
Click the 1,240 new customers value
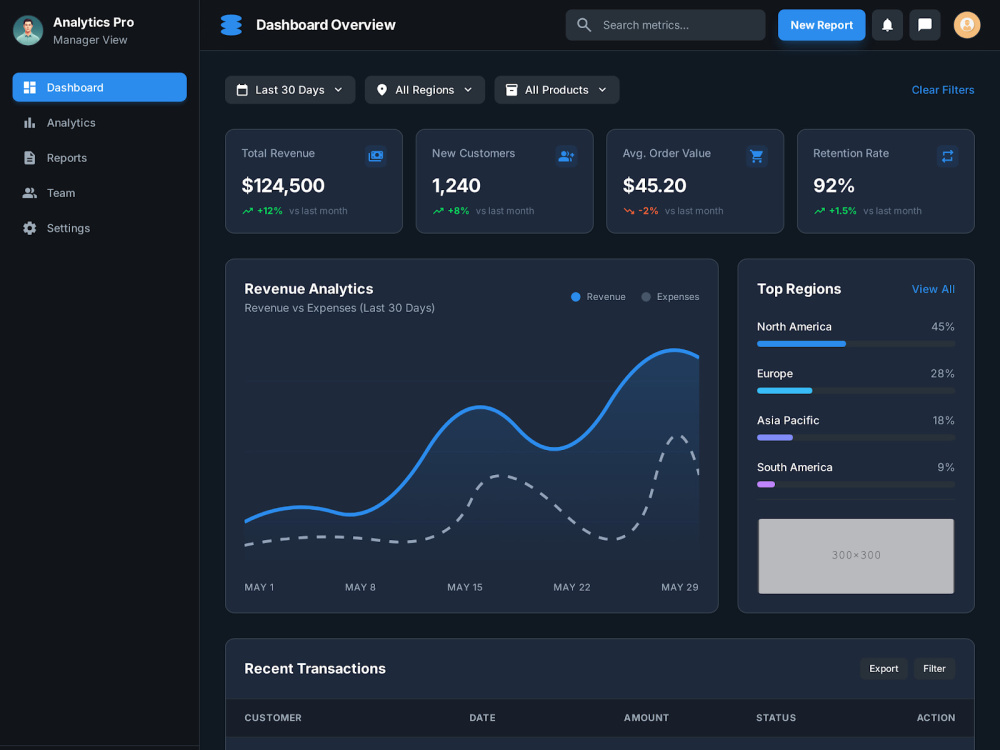click(x=456, y=186)
